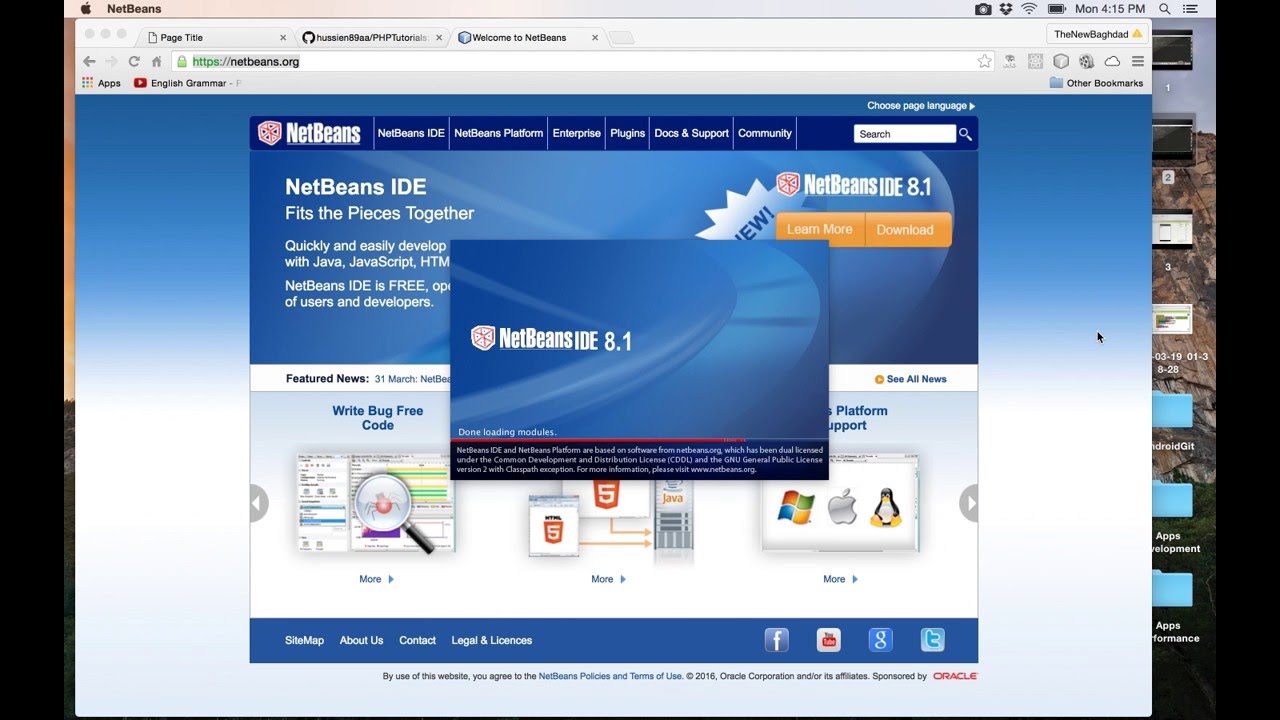The height and width of the screenshot is (720, 1280).
Task: Open the SiteMap footer link
Action: point(304,640)
